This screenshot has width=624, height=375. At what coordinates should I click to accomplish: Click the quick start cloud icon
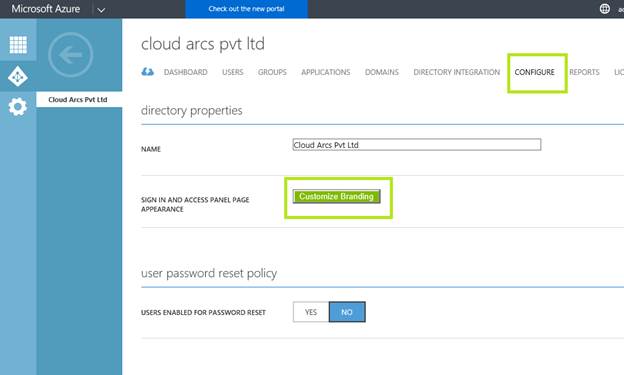click(x=148, y=72)
